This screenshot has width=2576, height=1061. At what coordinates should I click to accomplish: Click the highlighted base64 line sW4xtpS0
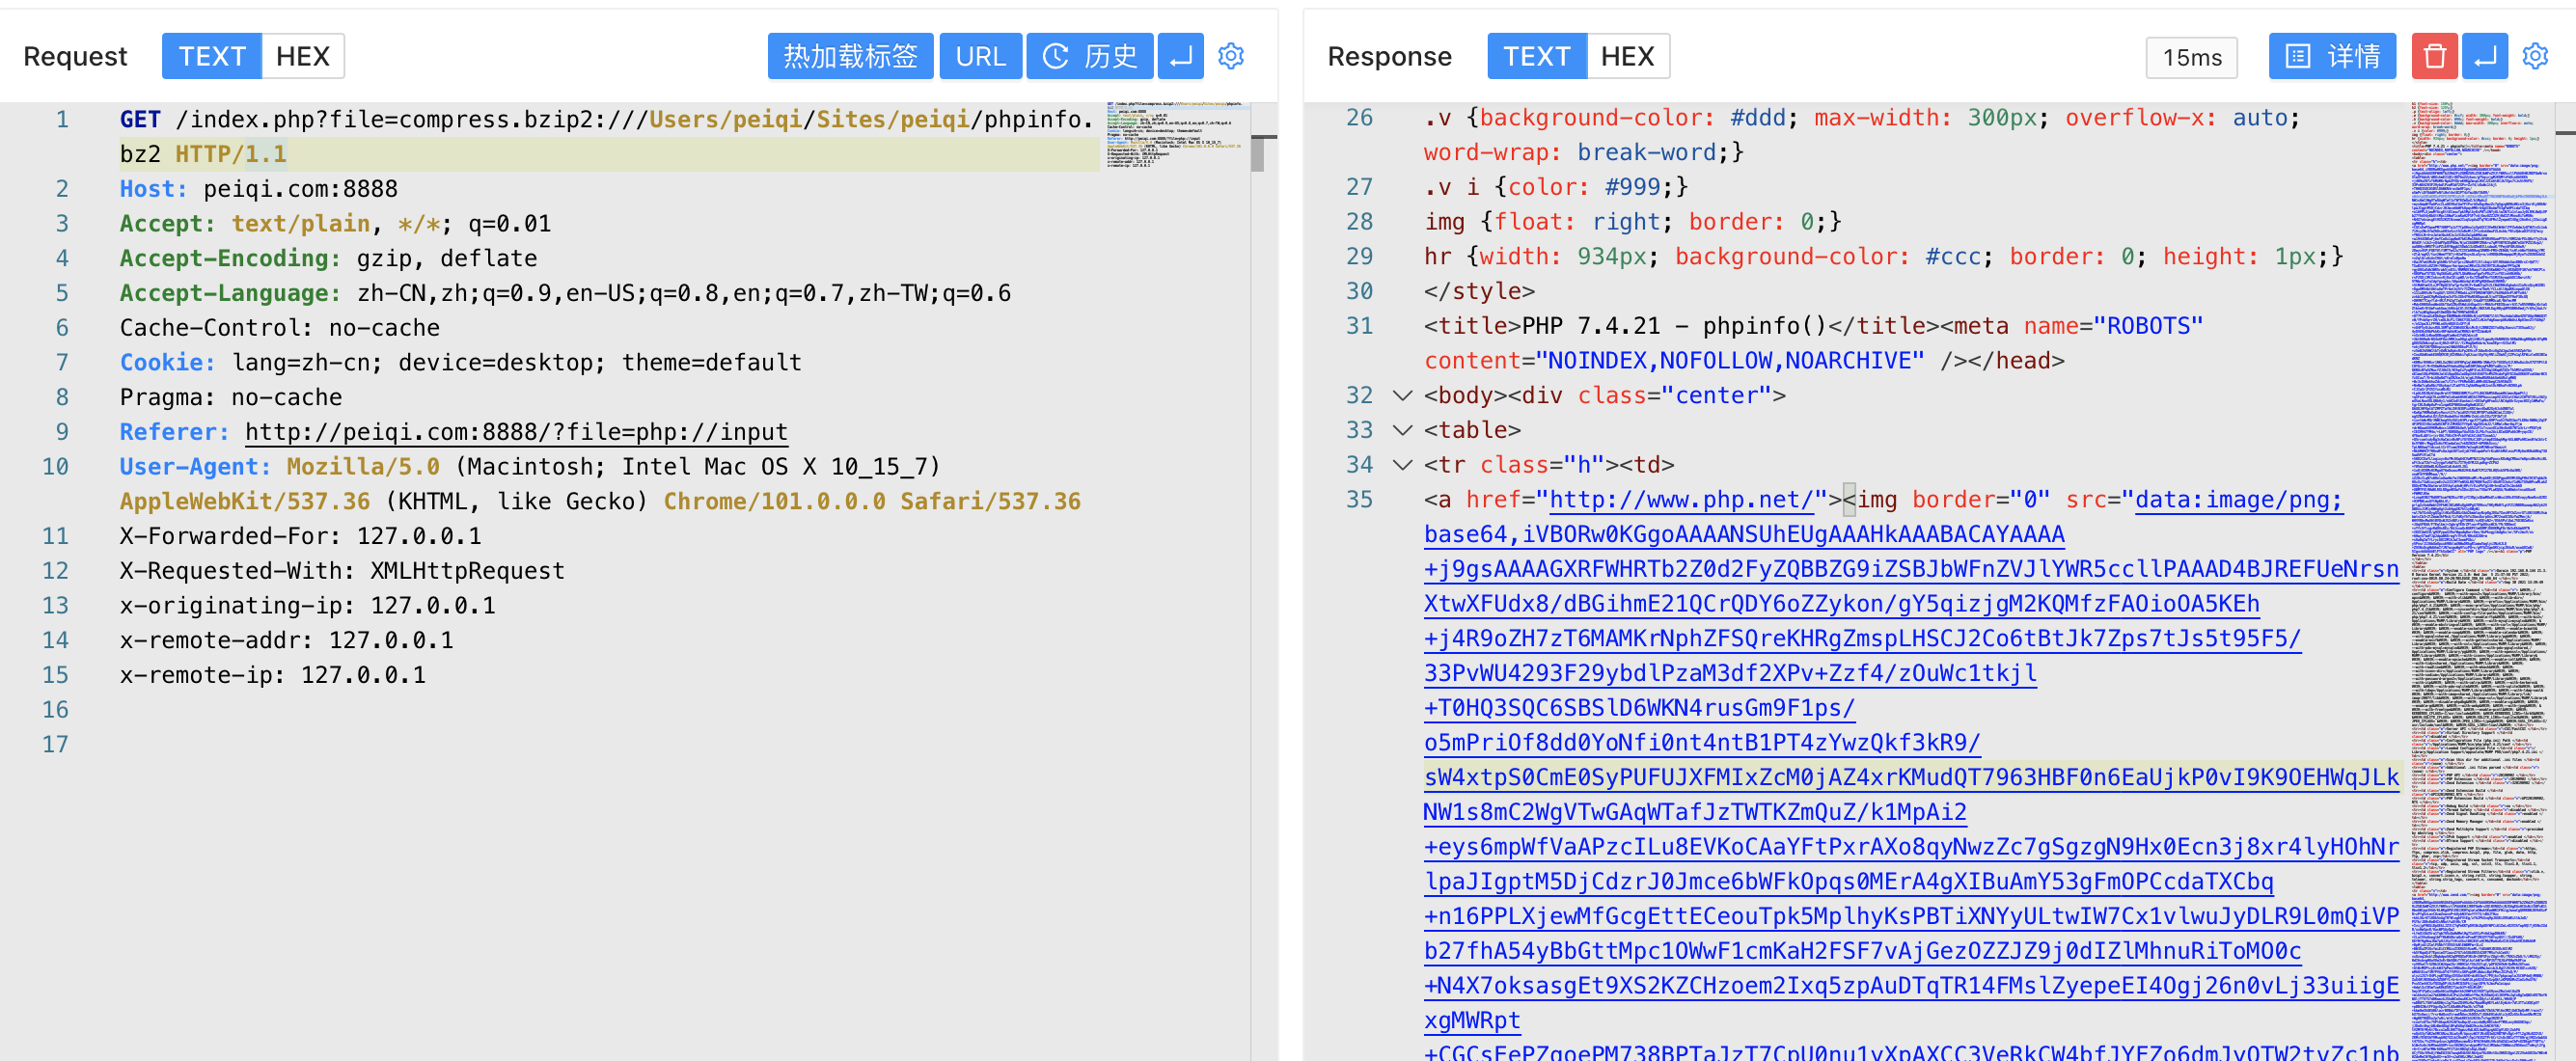coord(1911,777)
